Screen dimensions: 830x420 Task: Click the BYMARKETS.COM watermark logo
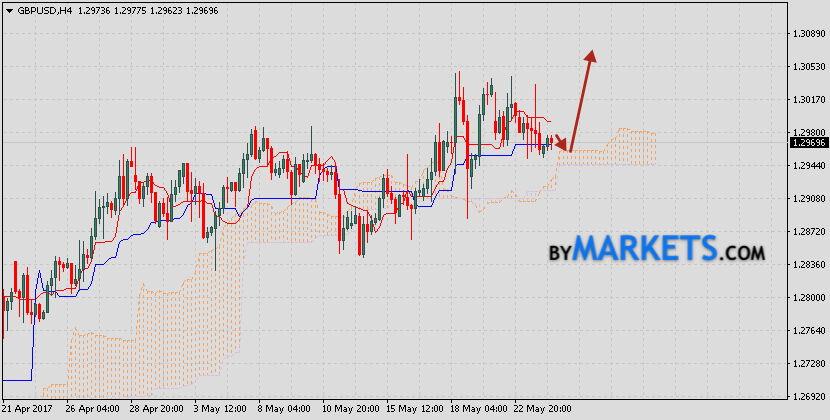point(656,249)
